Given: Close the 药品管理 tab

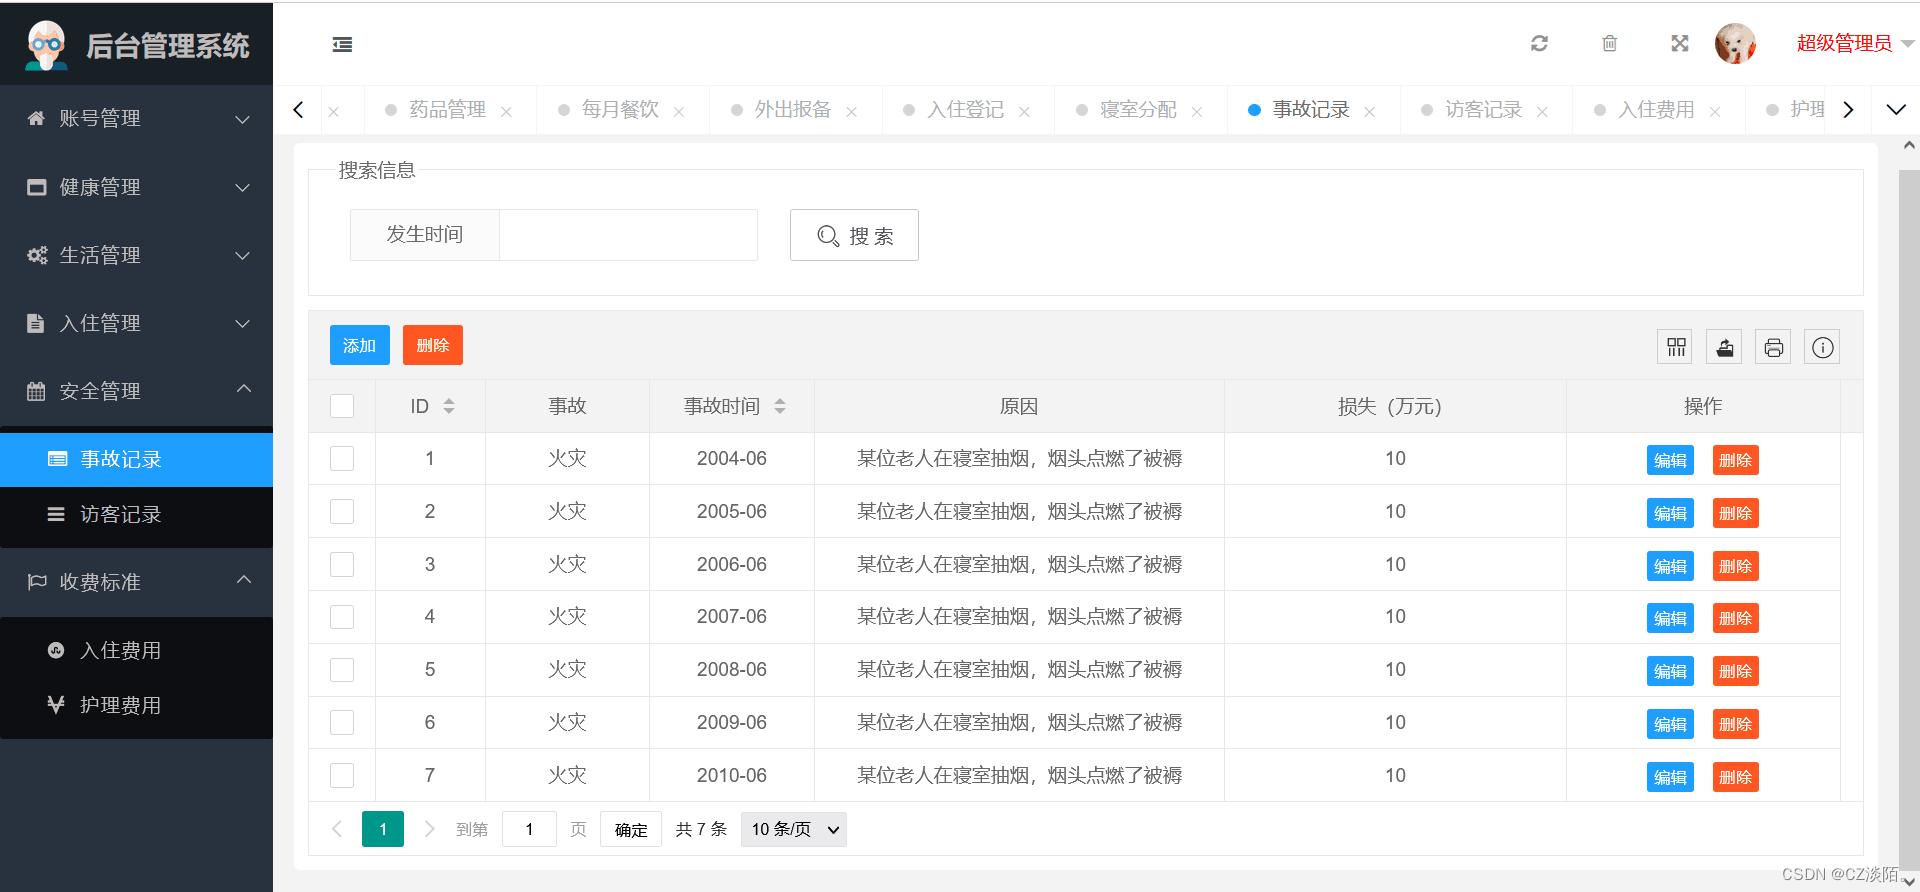Looking at the screenshot, I should coord(506,112).
